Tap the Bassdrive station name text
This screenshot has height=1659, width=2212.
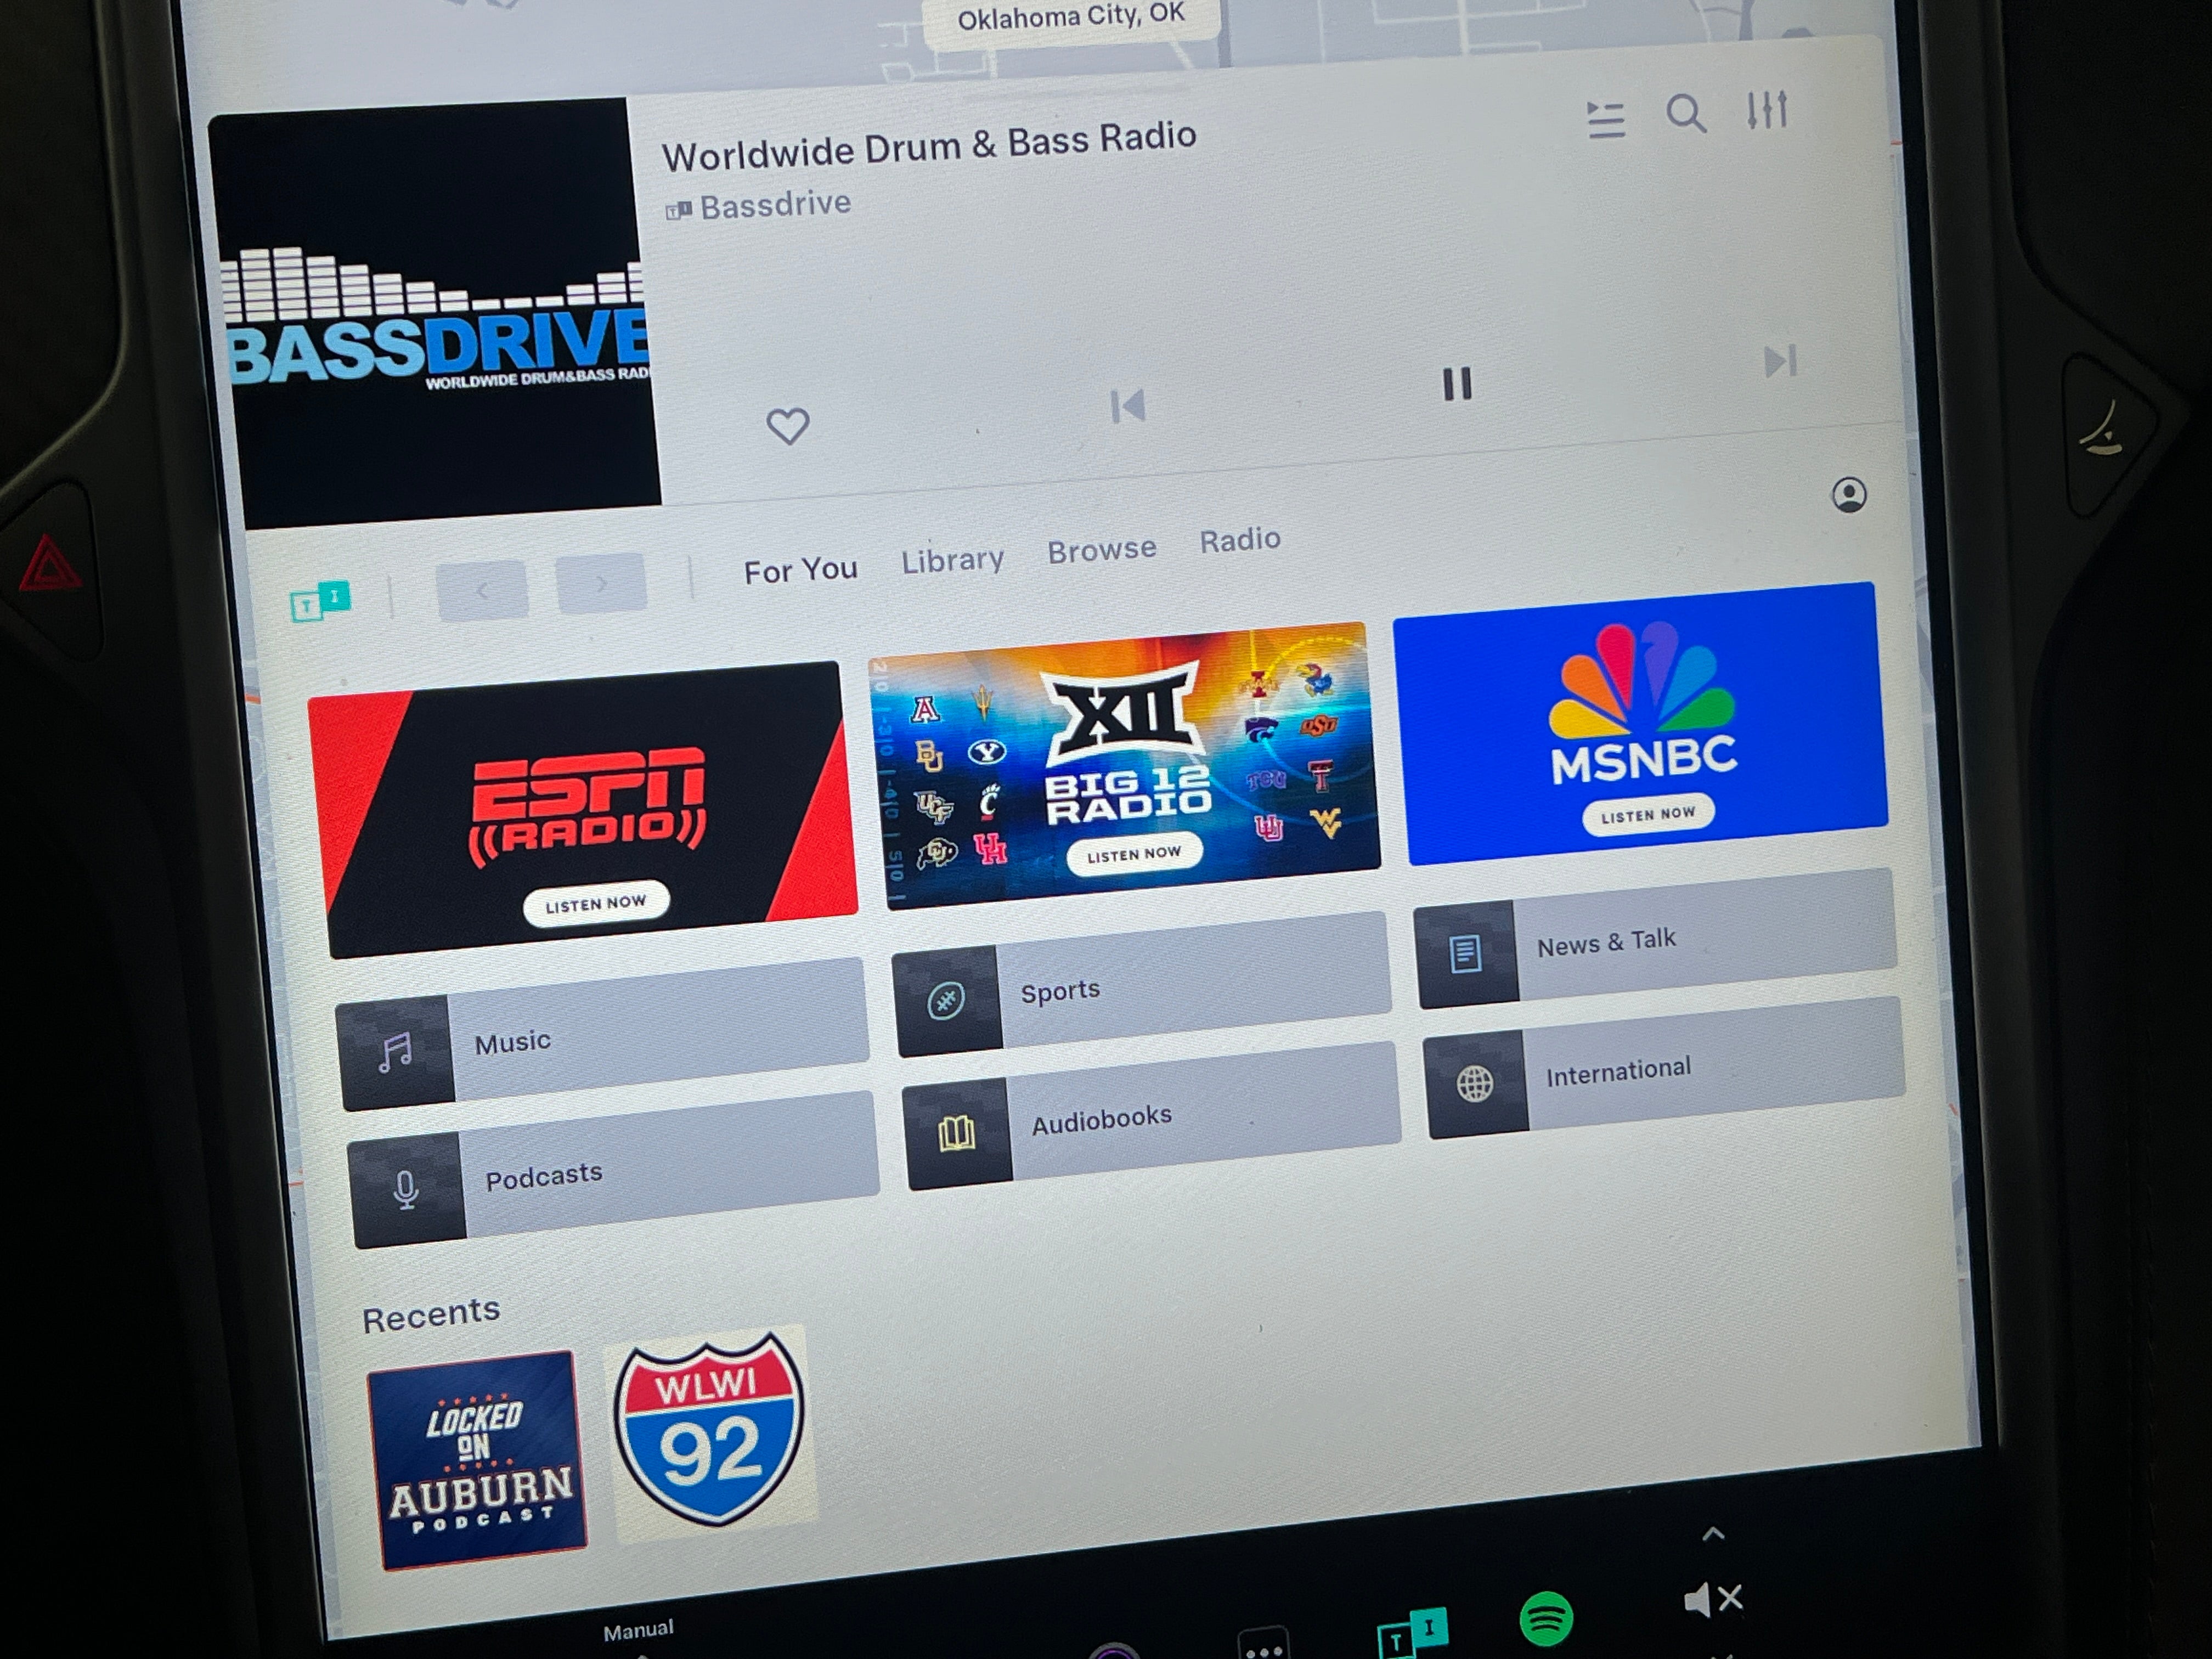click(x=775, y=205)
